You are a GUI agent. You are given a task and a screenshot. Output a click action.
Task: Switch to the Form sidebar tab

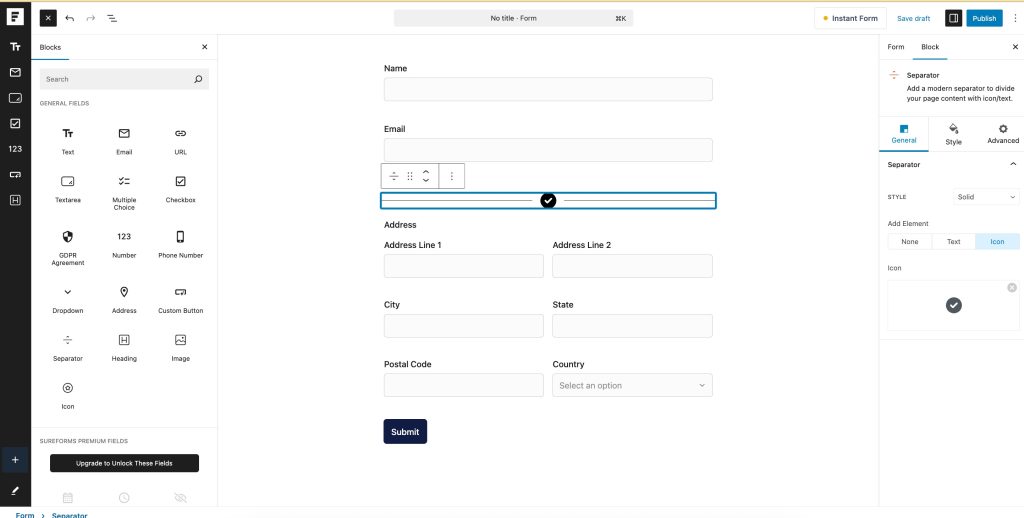coord(896,47)
